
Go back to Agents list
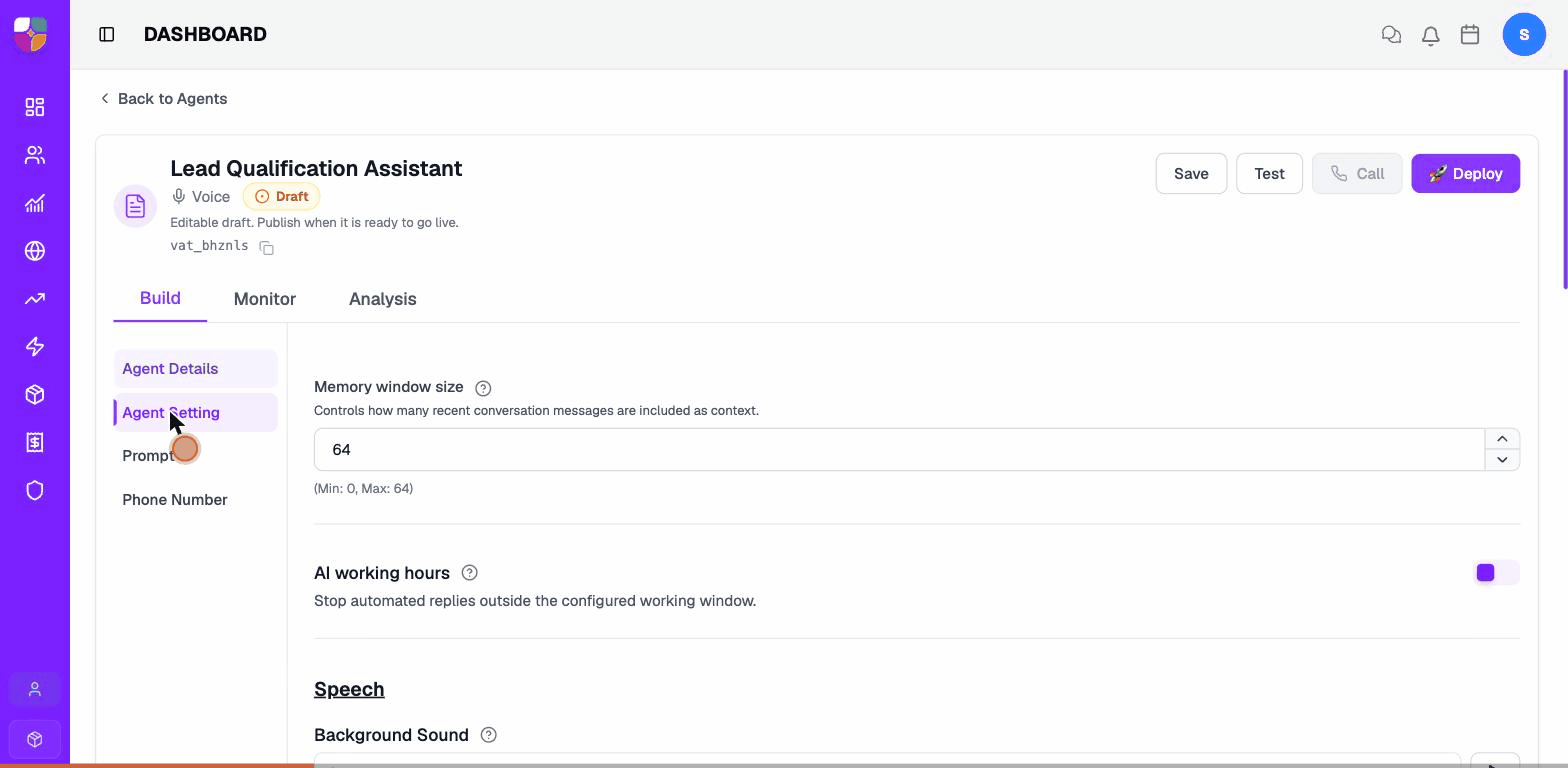click(x=163, y=98)
